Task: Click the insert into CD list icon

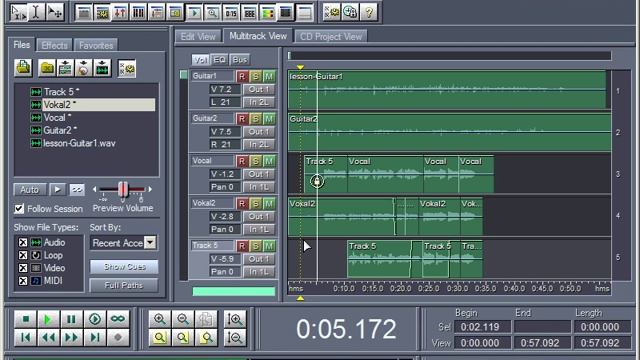Action: [84, 68]
